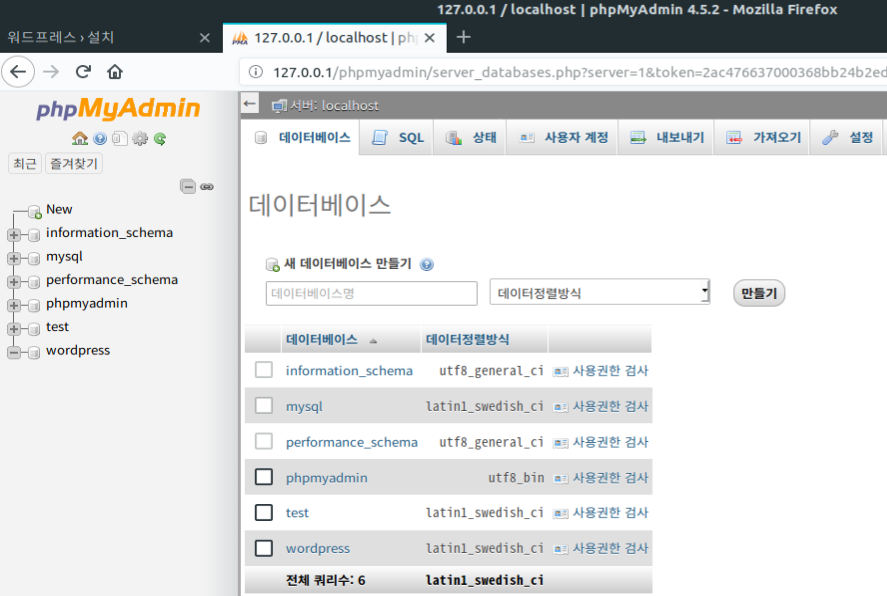Switch to the SQL tab
The image size is (887, 596).
(x=398, y=137)
